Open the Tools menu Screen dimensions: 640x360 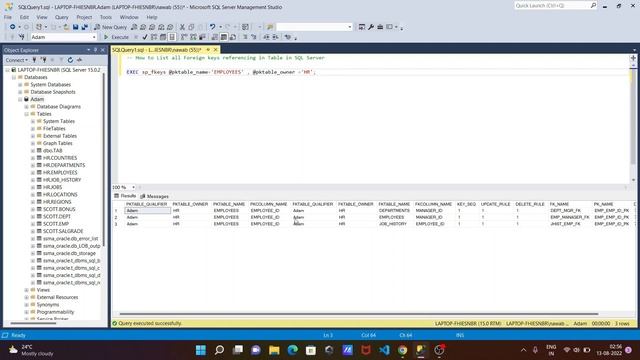(x=106, y=17)
